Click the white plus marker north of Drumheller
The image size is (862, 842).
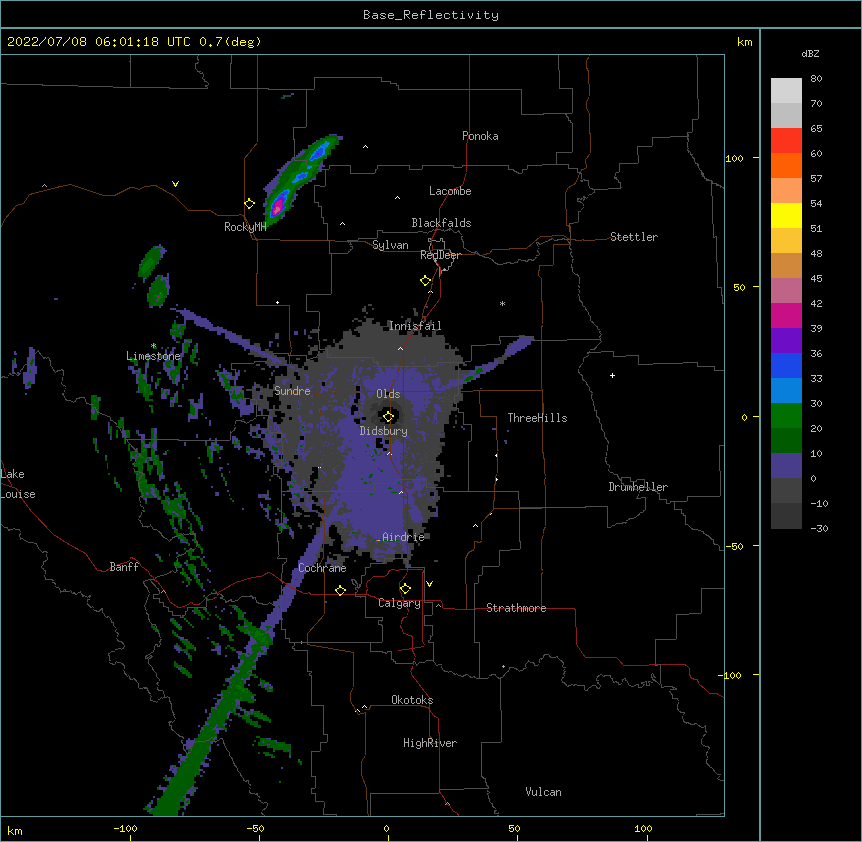pos(612,375)
